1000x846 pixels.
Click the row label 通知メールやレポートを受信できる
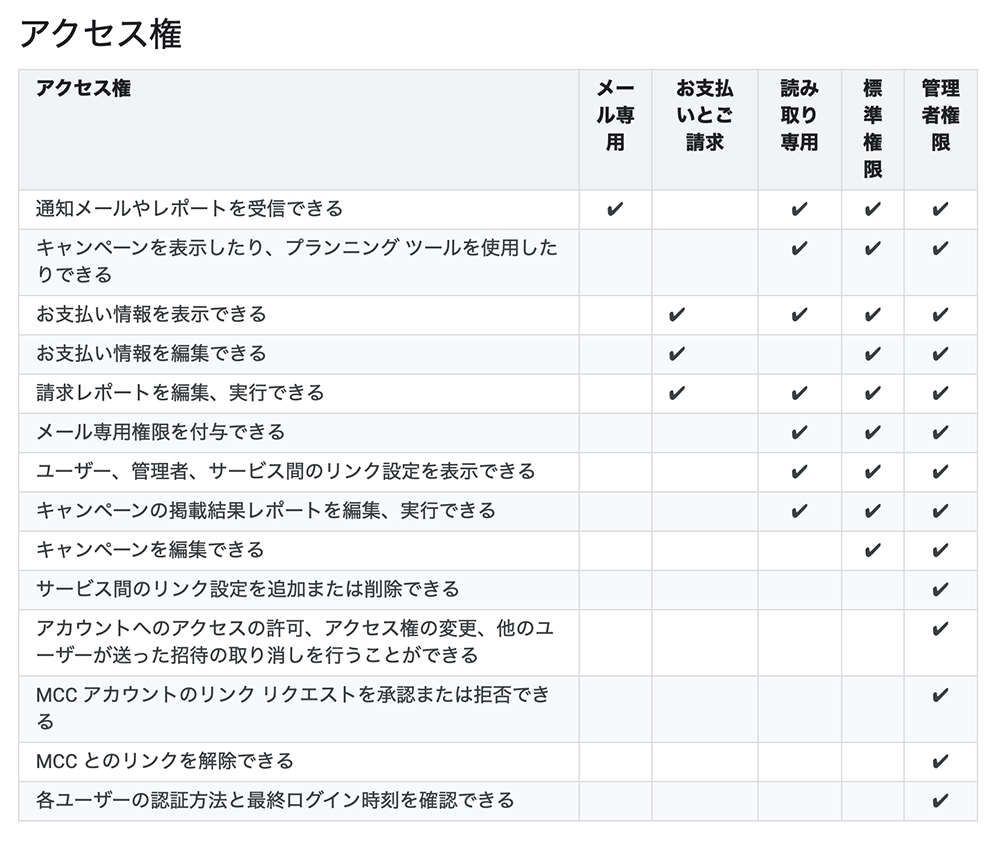(189, 208)
